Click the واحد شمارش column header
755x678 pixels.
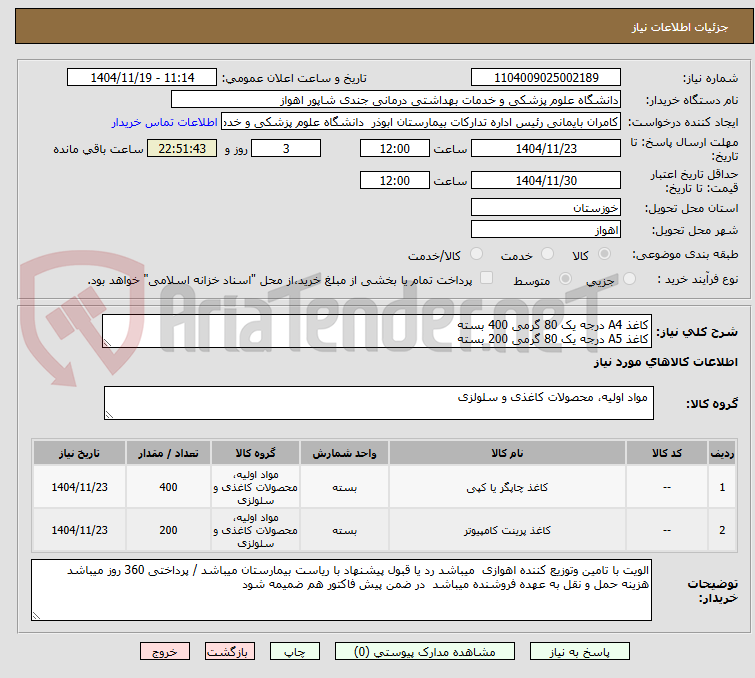pyautogui.click(x=344, y=453)
